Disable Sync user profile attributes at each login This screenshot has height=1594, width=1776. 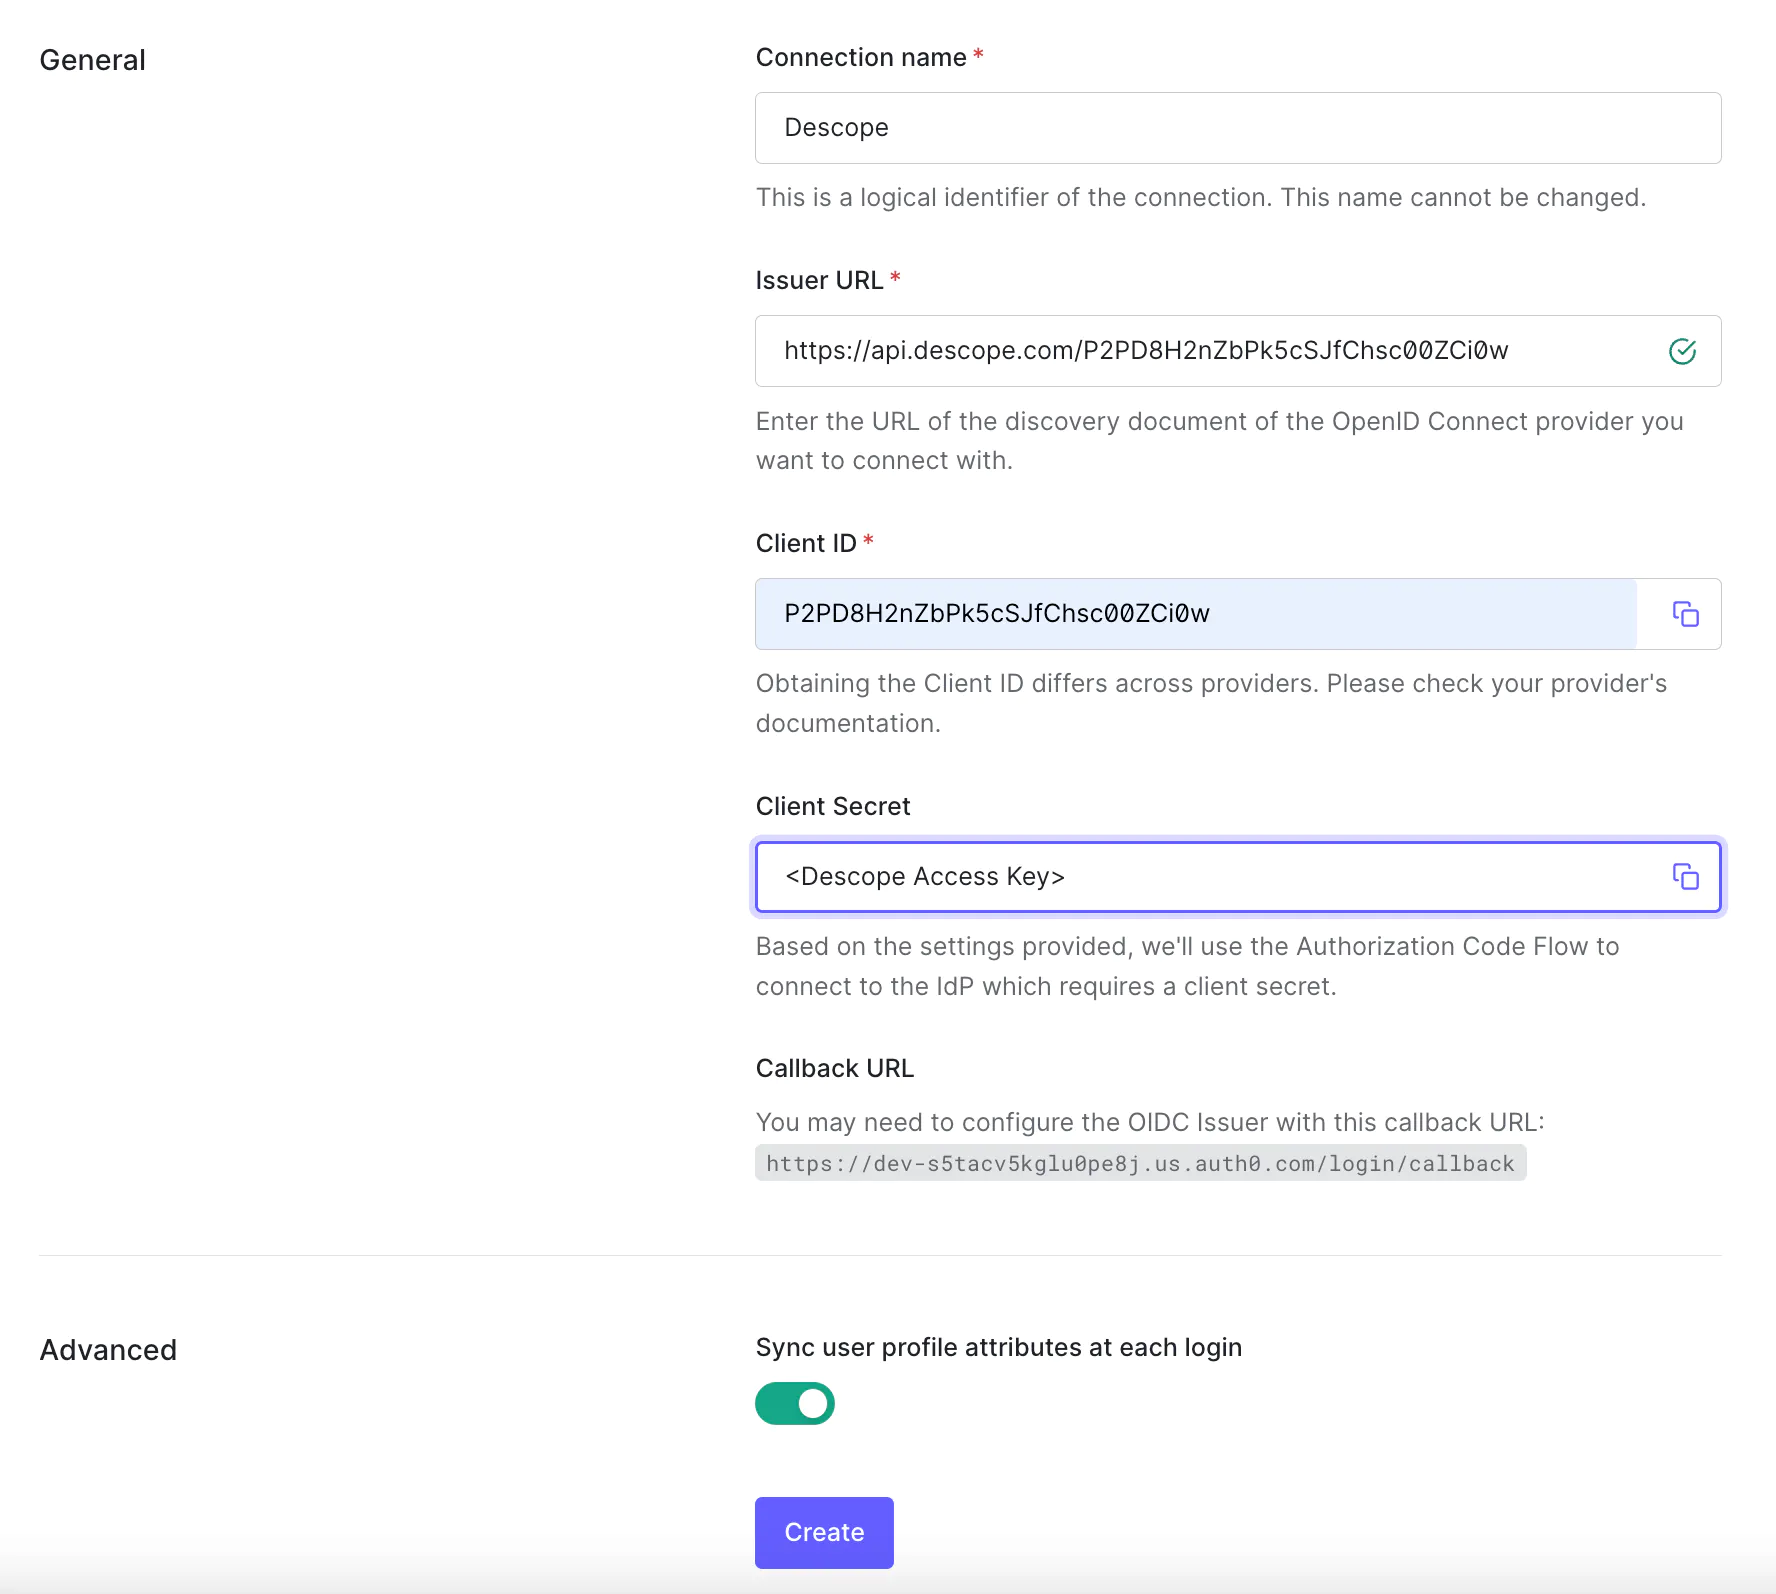(x=794, y=1403)
